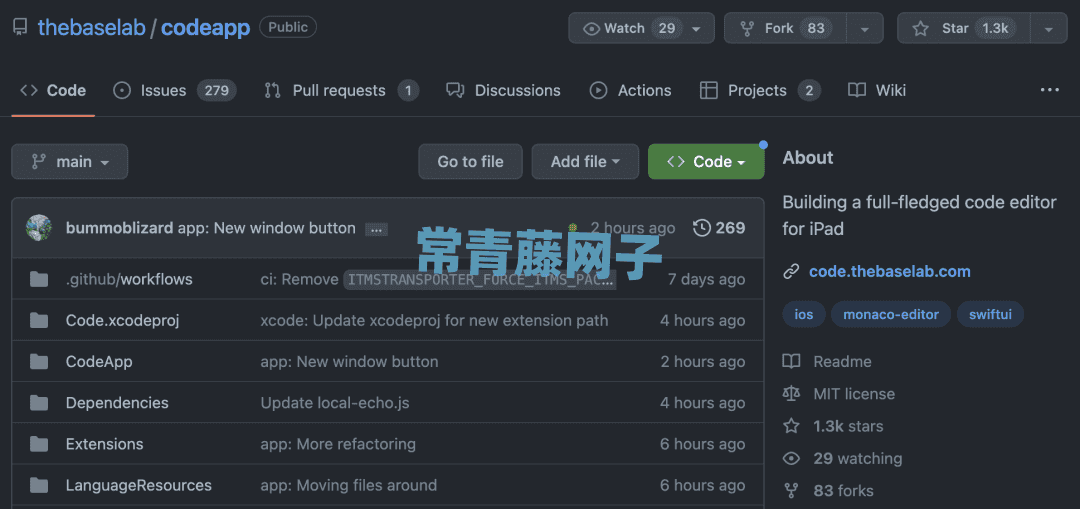Open the fork options dropdown arrow

pos(865,28)
